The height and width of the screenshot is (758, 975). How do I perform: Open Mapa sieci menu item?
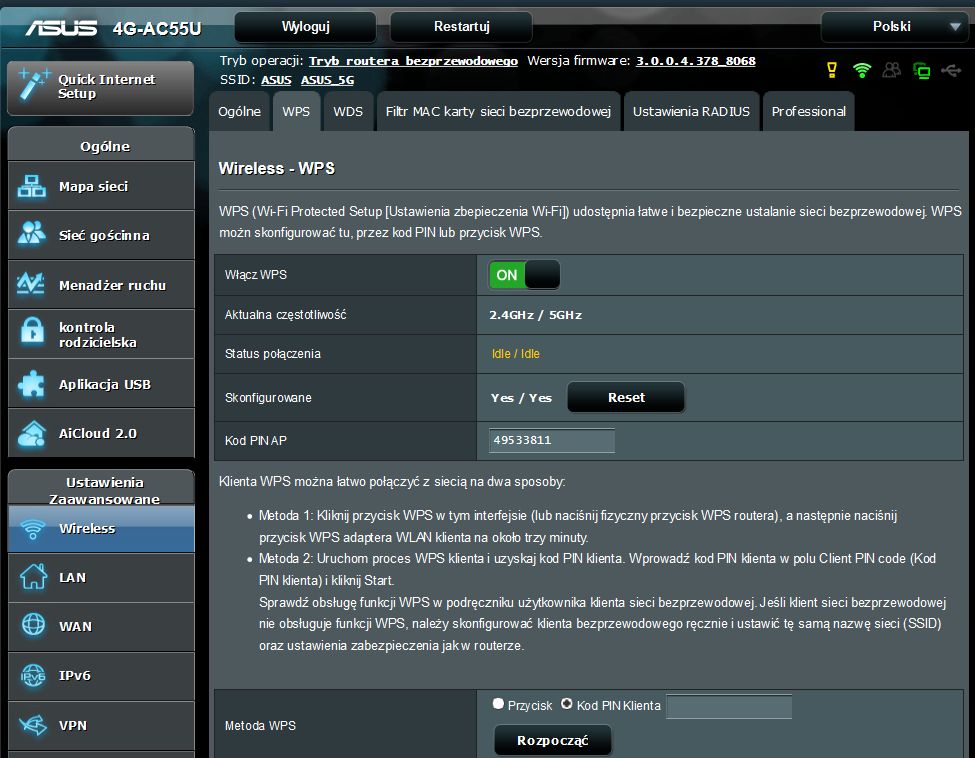coord(101,186)
